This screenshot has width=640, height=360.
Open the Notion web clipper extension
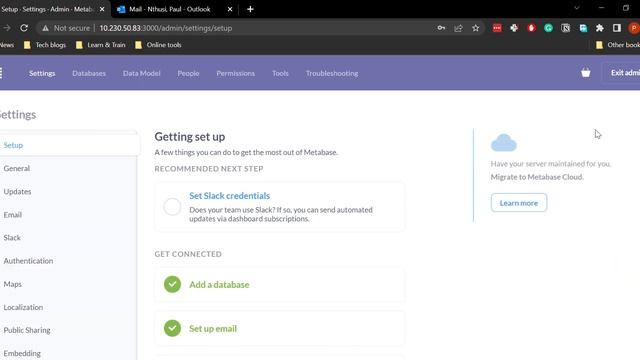pyautogui.click(x=565, y=28)
